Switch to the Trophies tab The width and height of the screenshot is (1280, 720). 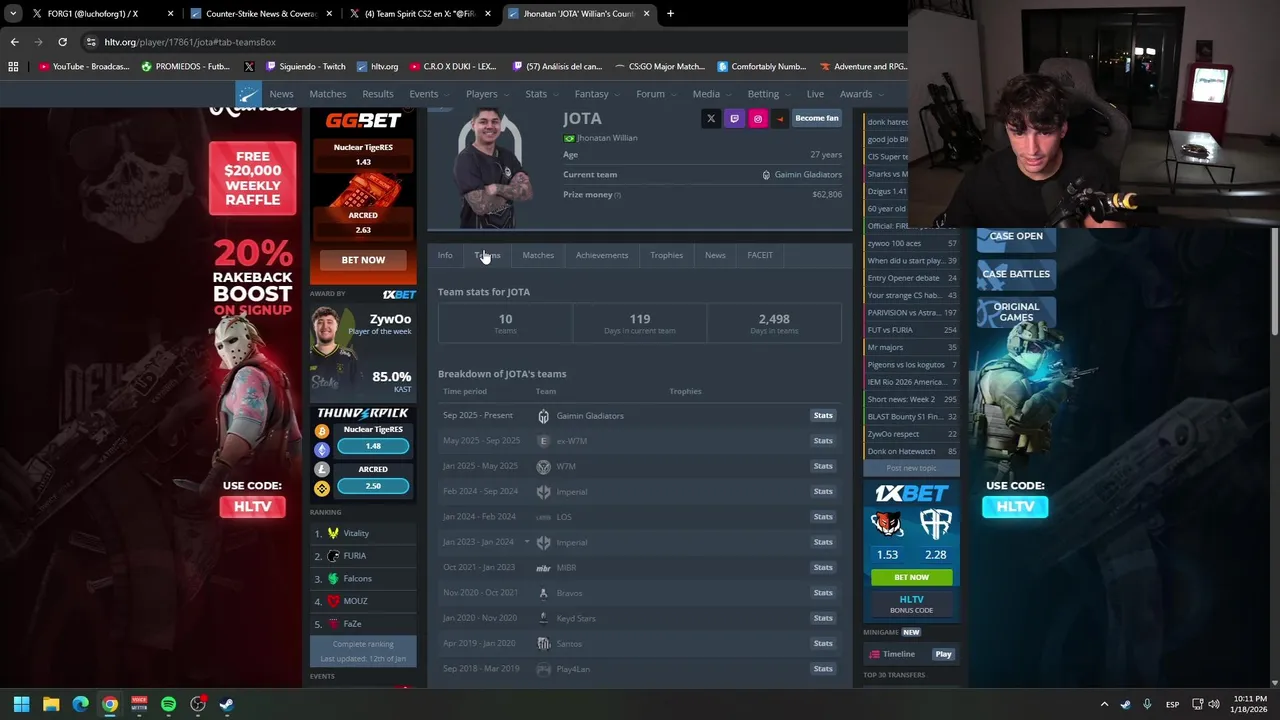pos(666,255)
